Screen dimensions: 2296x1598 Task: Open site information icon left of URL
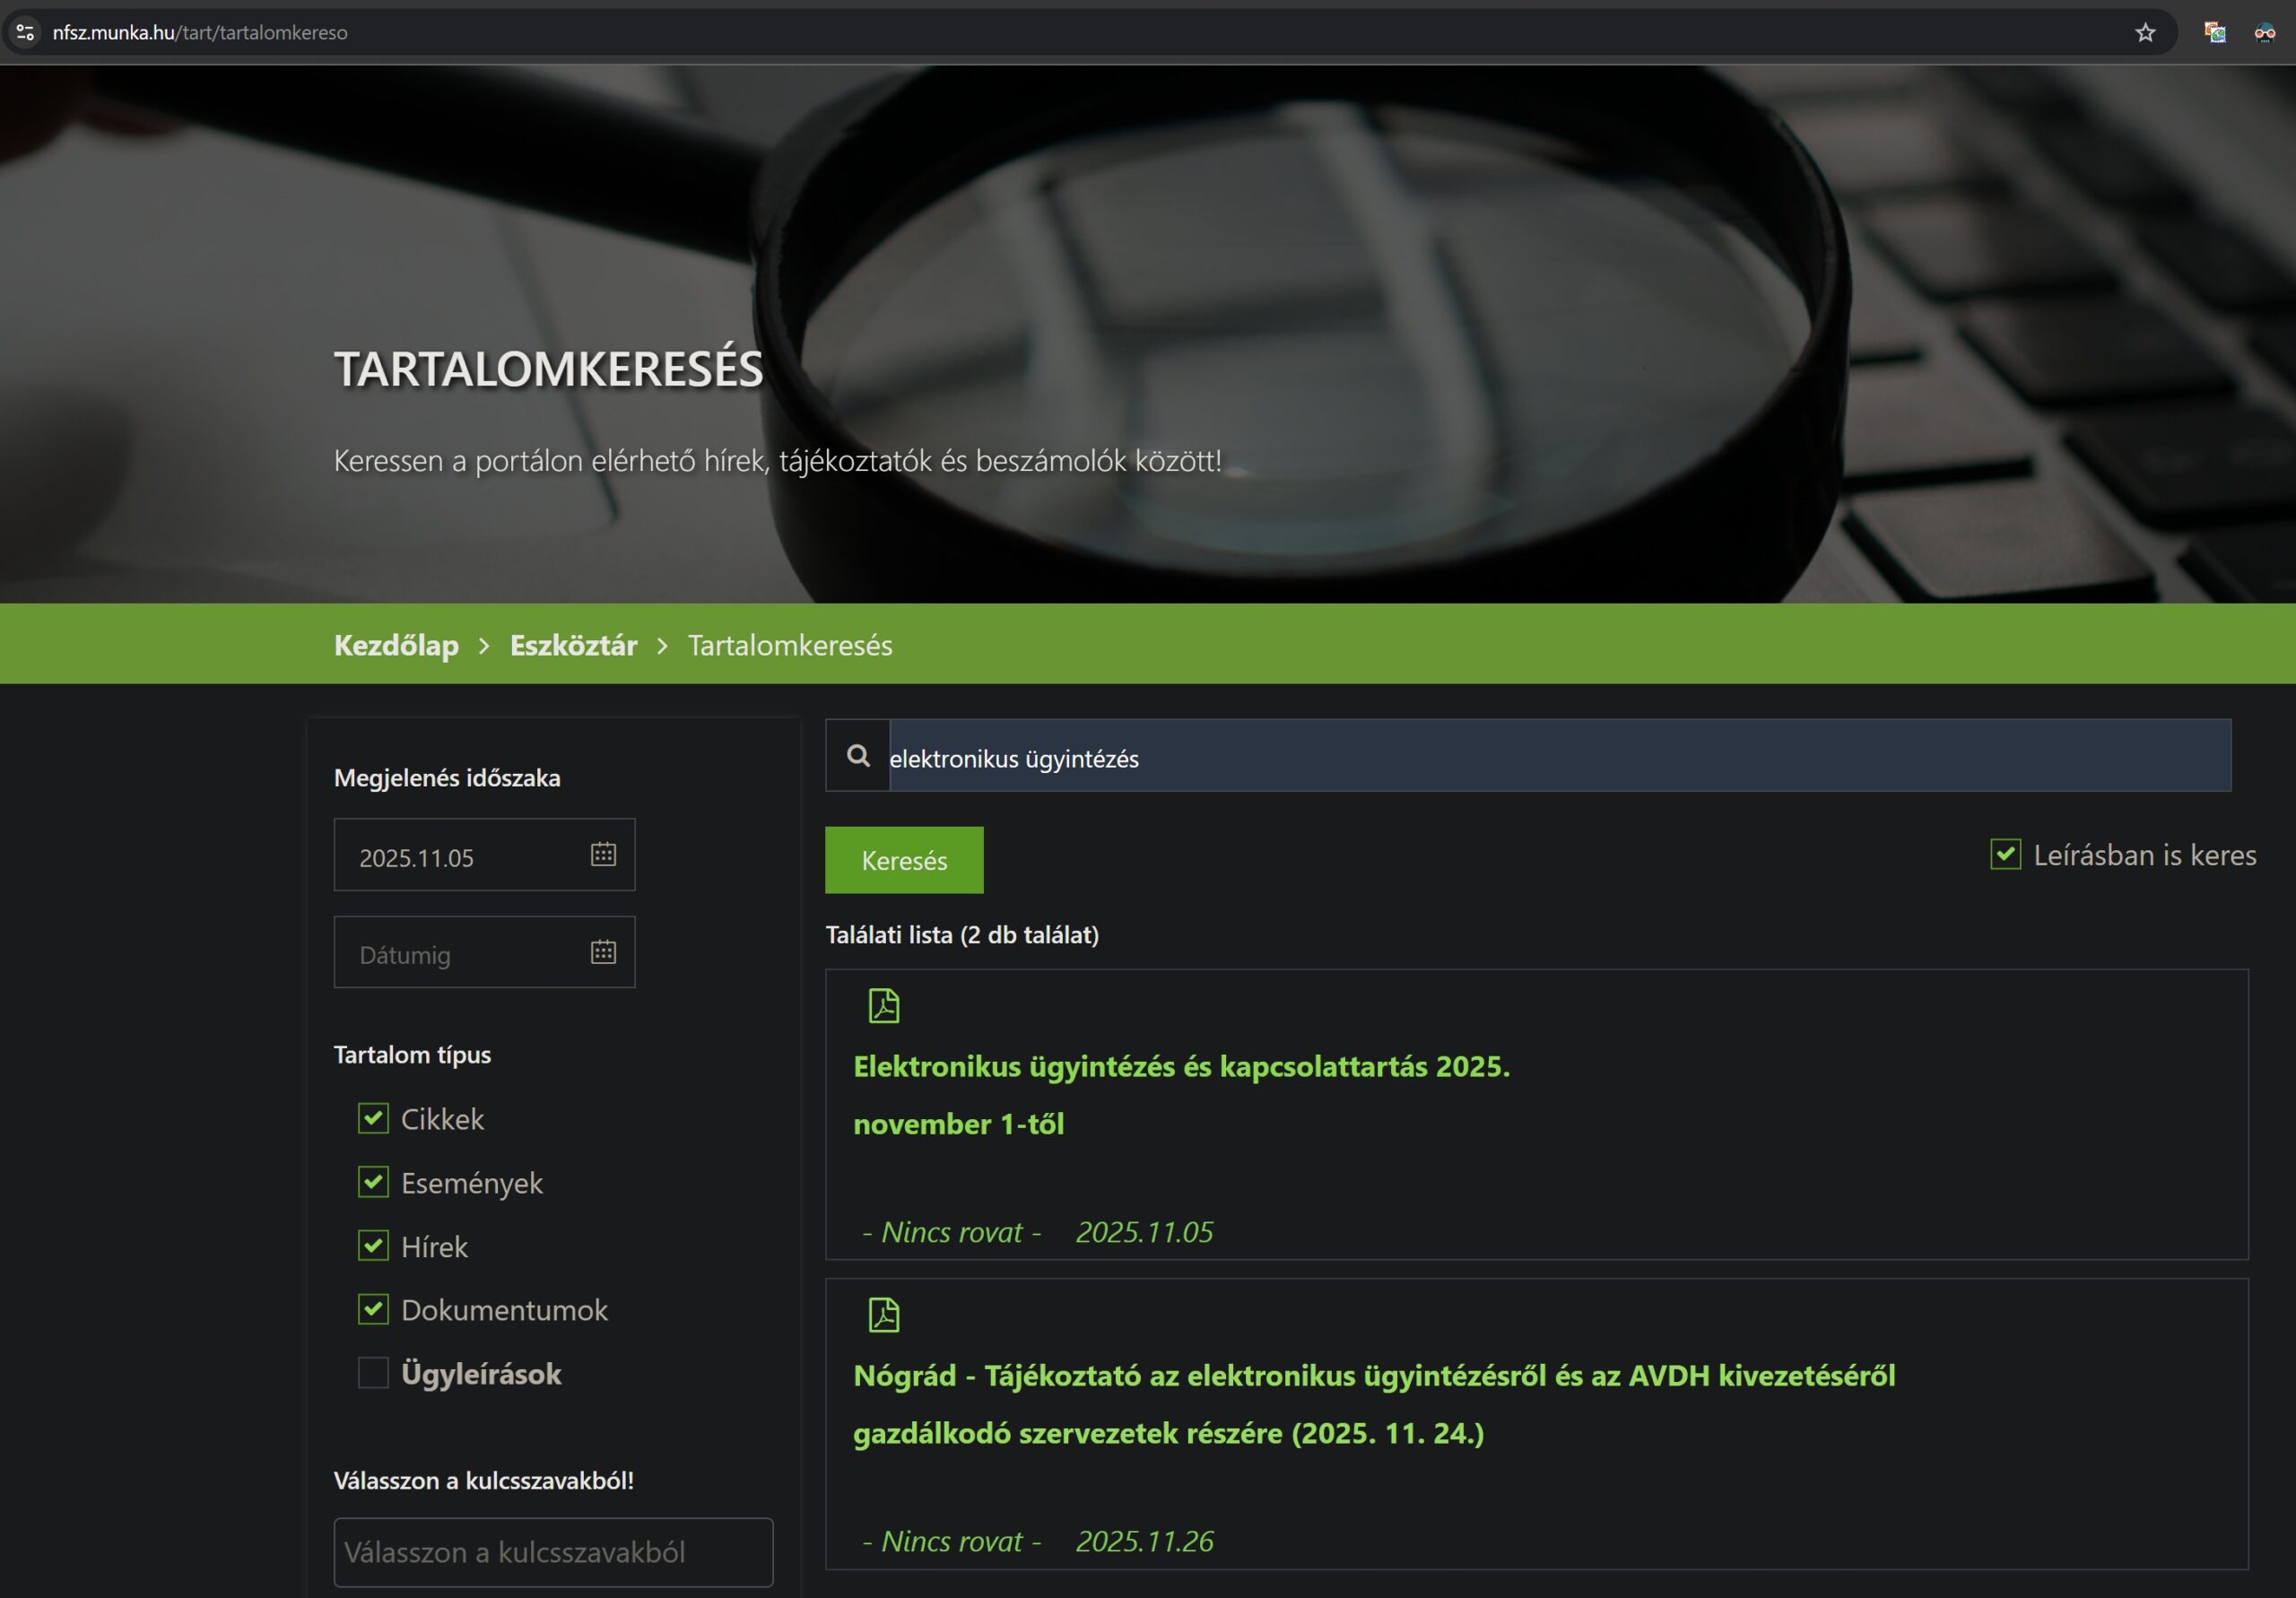coord(26,33)
